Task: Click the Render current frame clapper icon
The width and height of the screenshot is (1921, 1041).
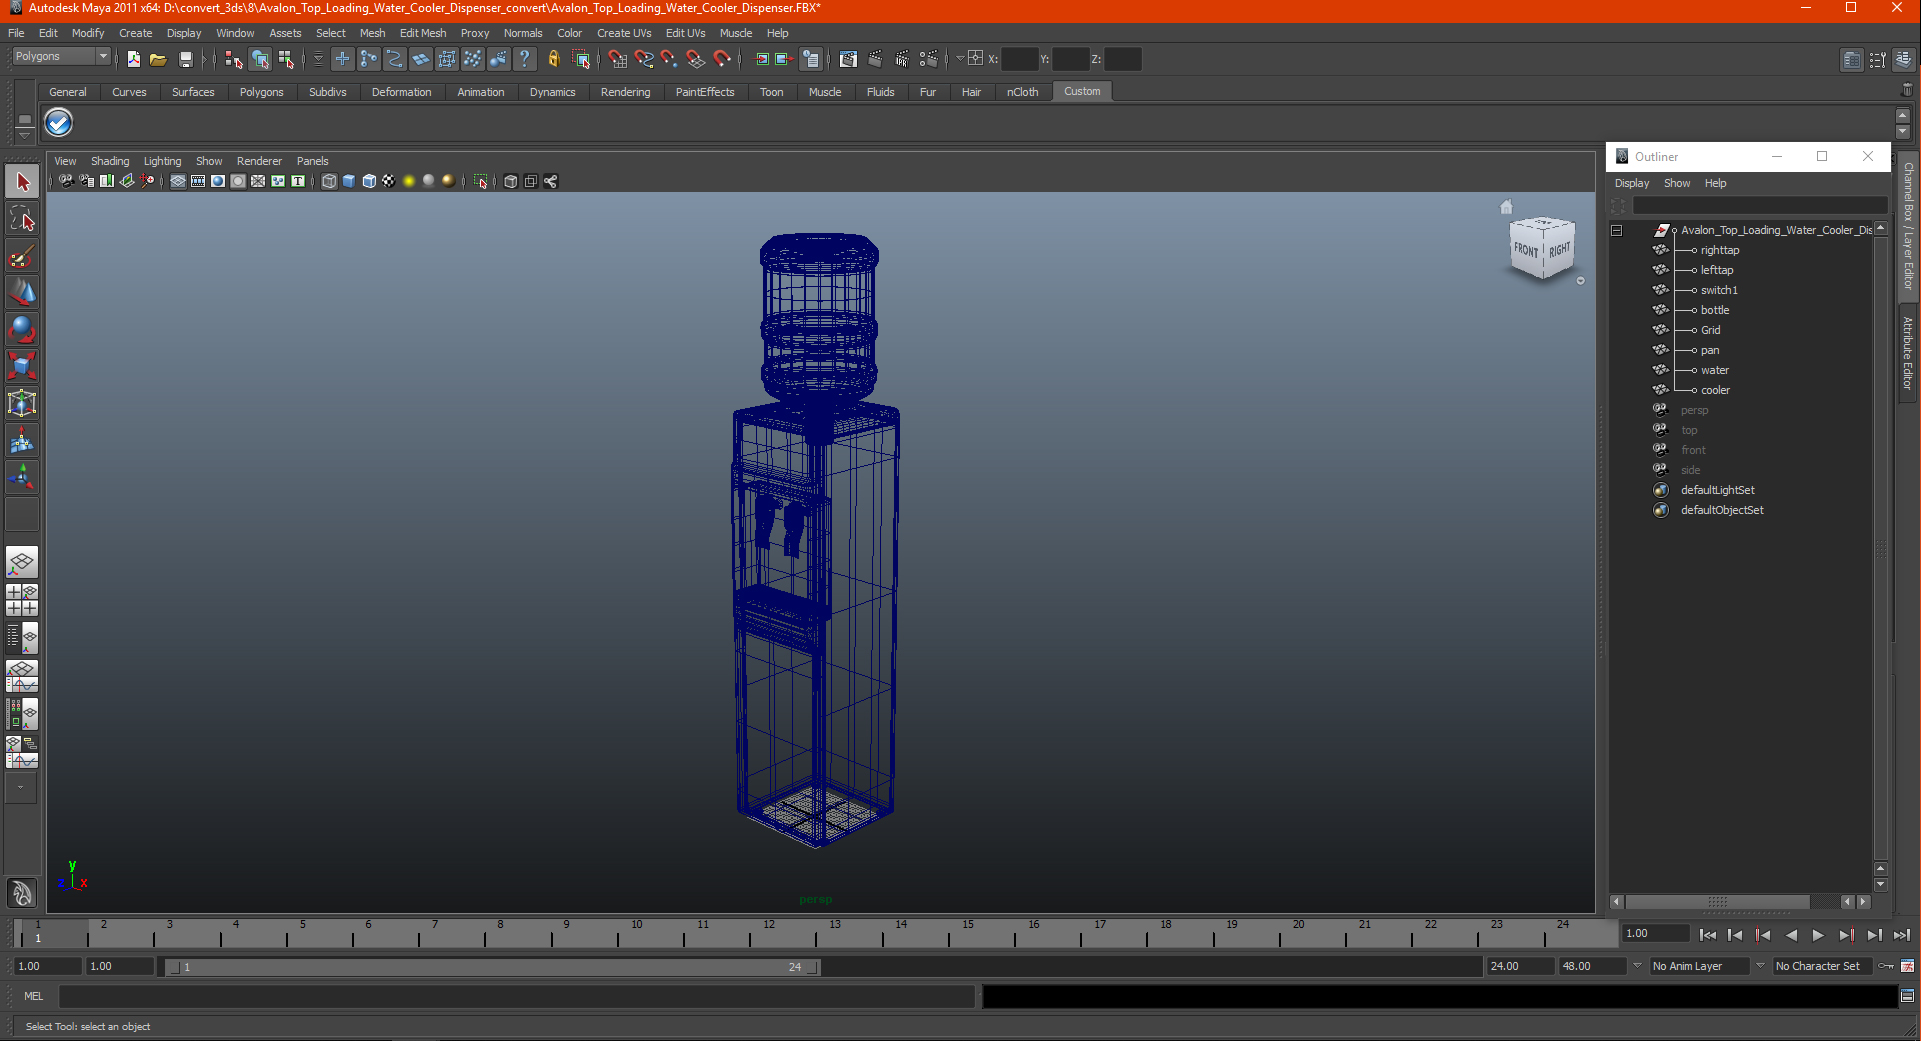Action: (x=875, y=59)
